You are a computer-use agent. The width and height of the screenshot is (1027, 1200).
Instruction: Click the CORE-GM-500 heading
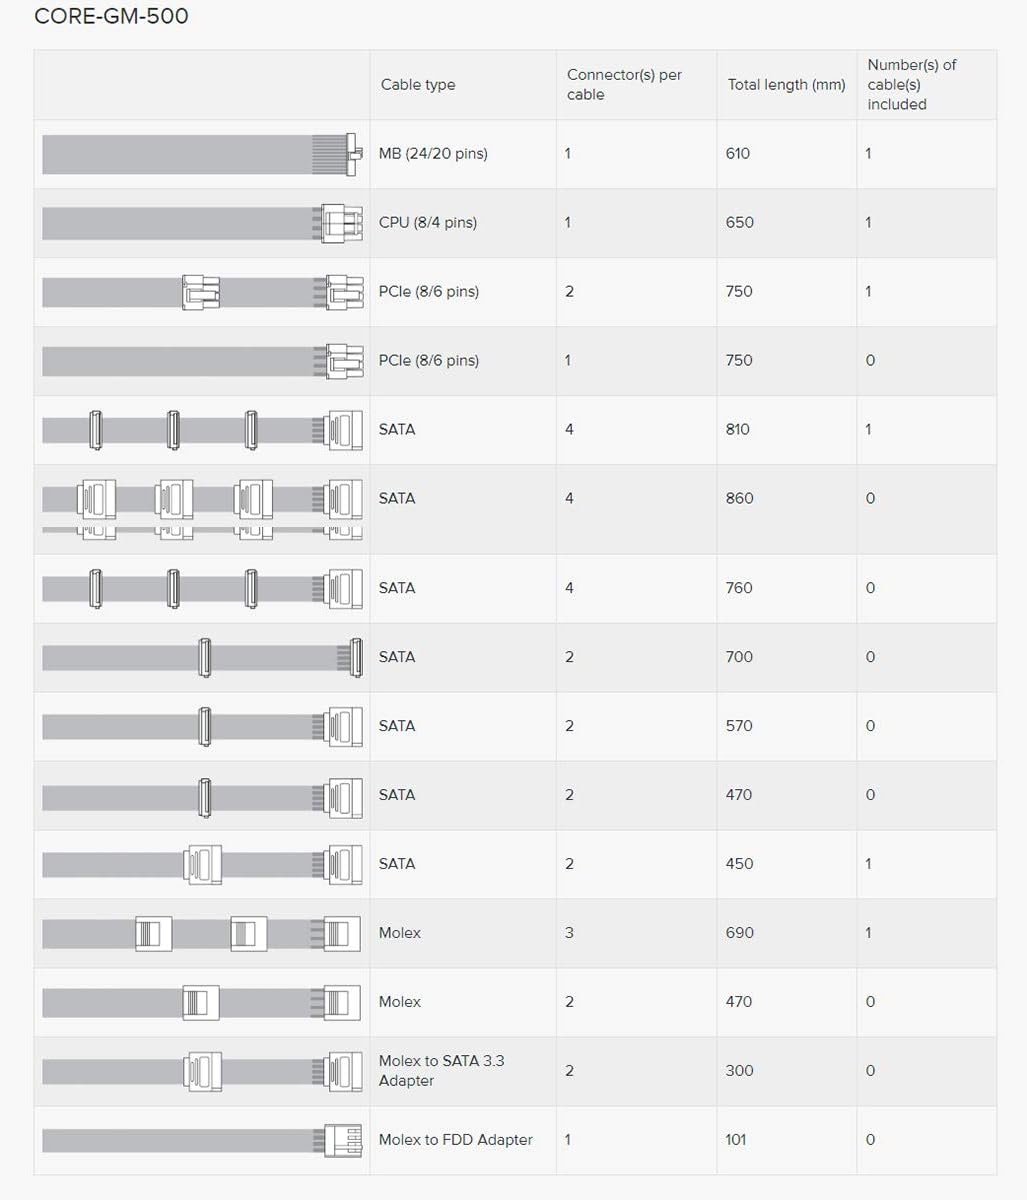pyautogui.click(x=111, y=17)
